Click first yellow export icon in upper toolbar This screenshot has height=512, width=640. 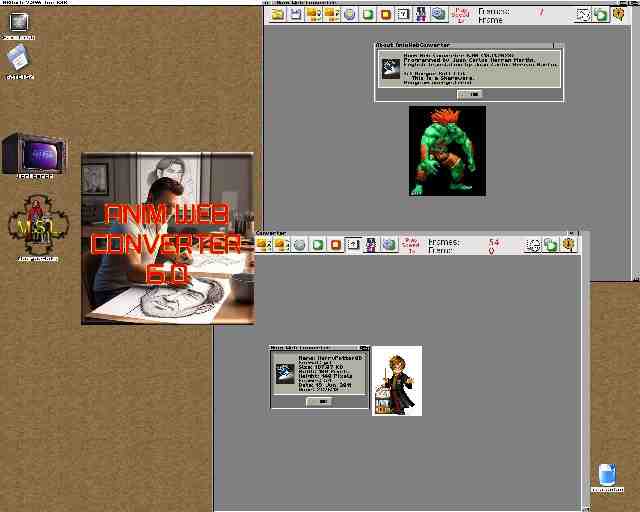pyautogui.click(x=314, y=14)
